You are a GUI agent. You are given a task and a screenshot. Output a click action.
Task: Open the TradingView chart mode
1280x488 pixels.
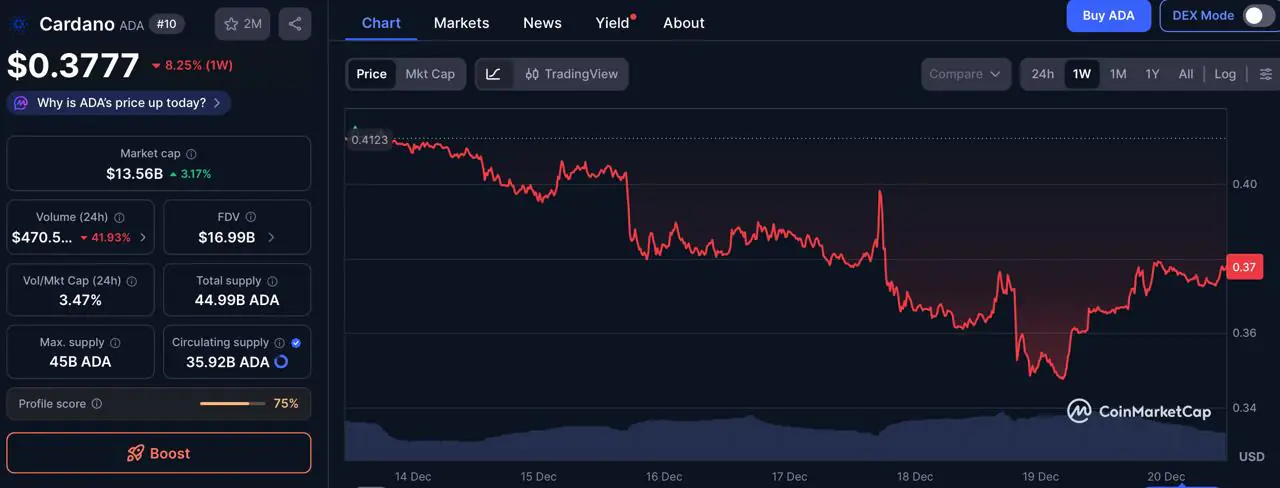[x=571, y=74]
